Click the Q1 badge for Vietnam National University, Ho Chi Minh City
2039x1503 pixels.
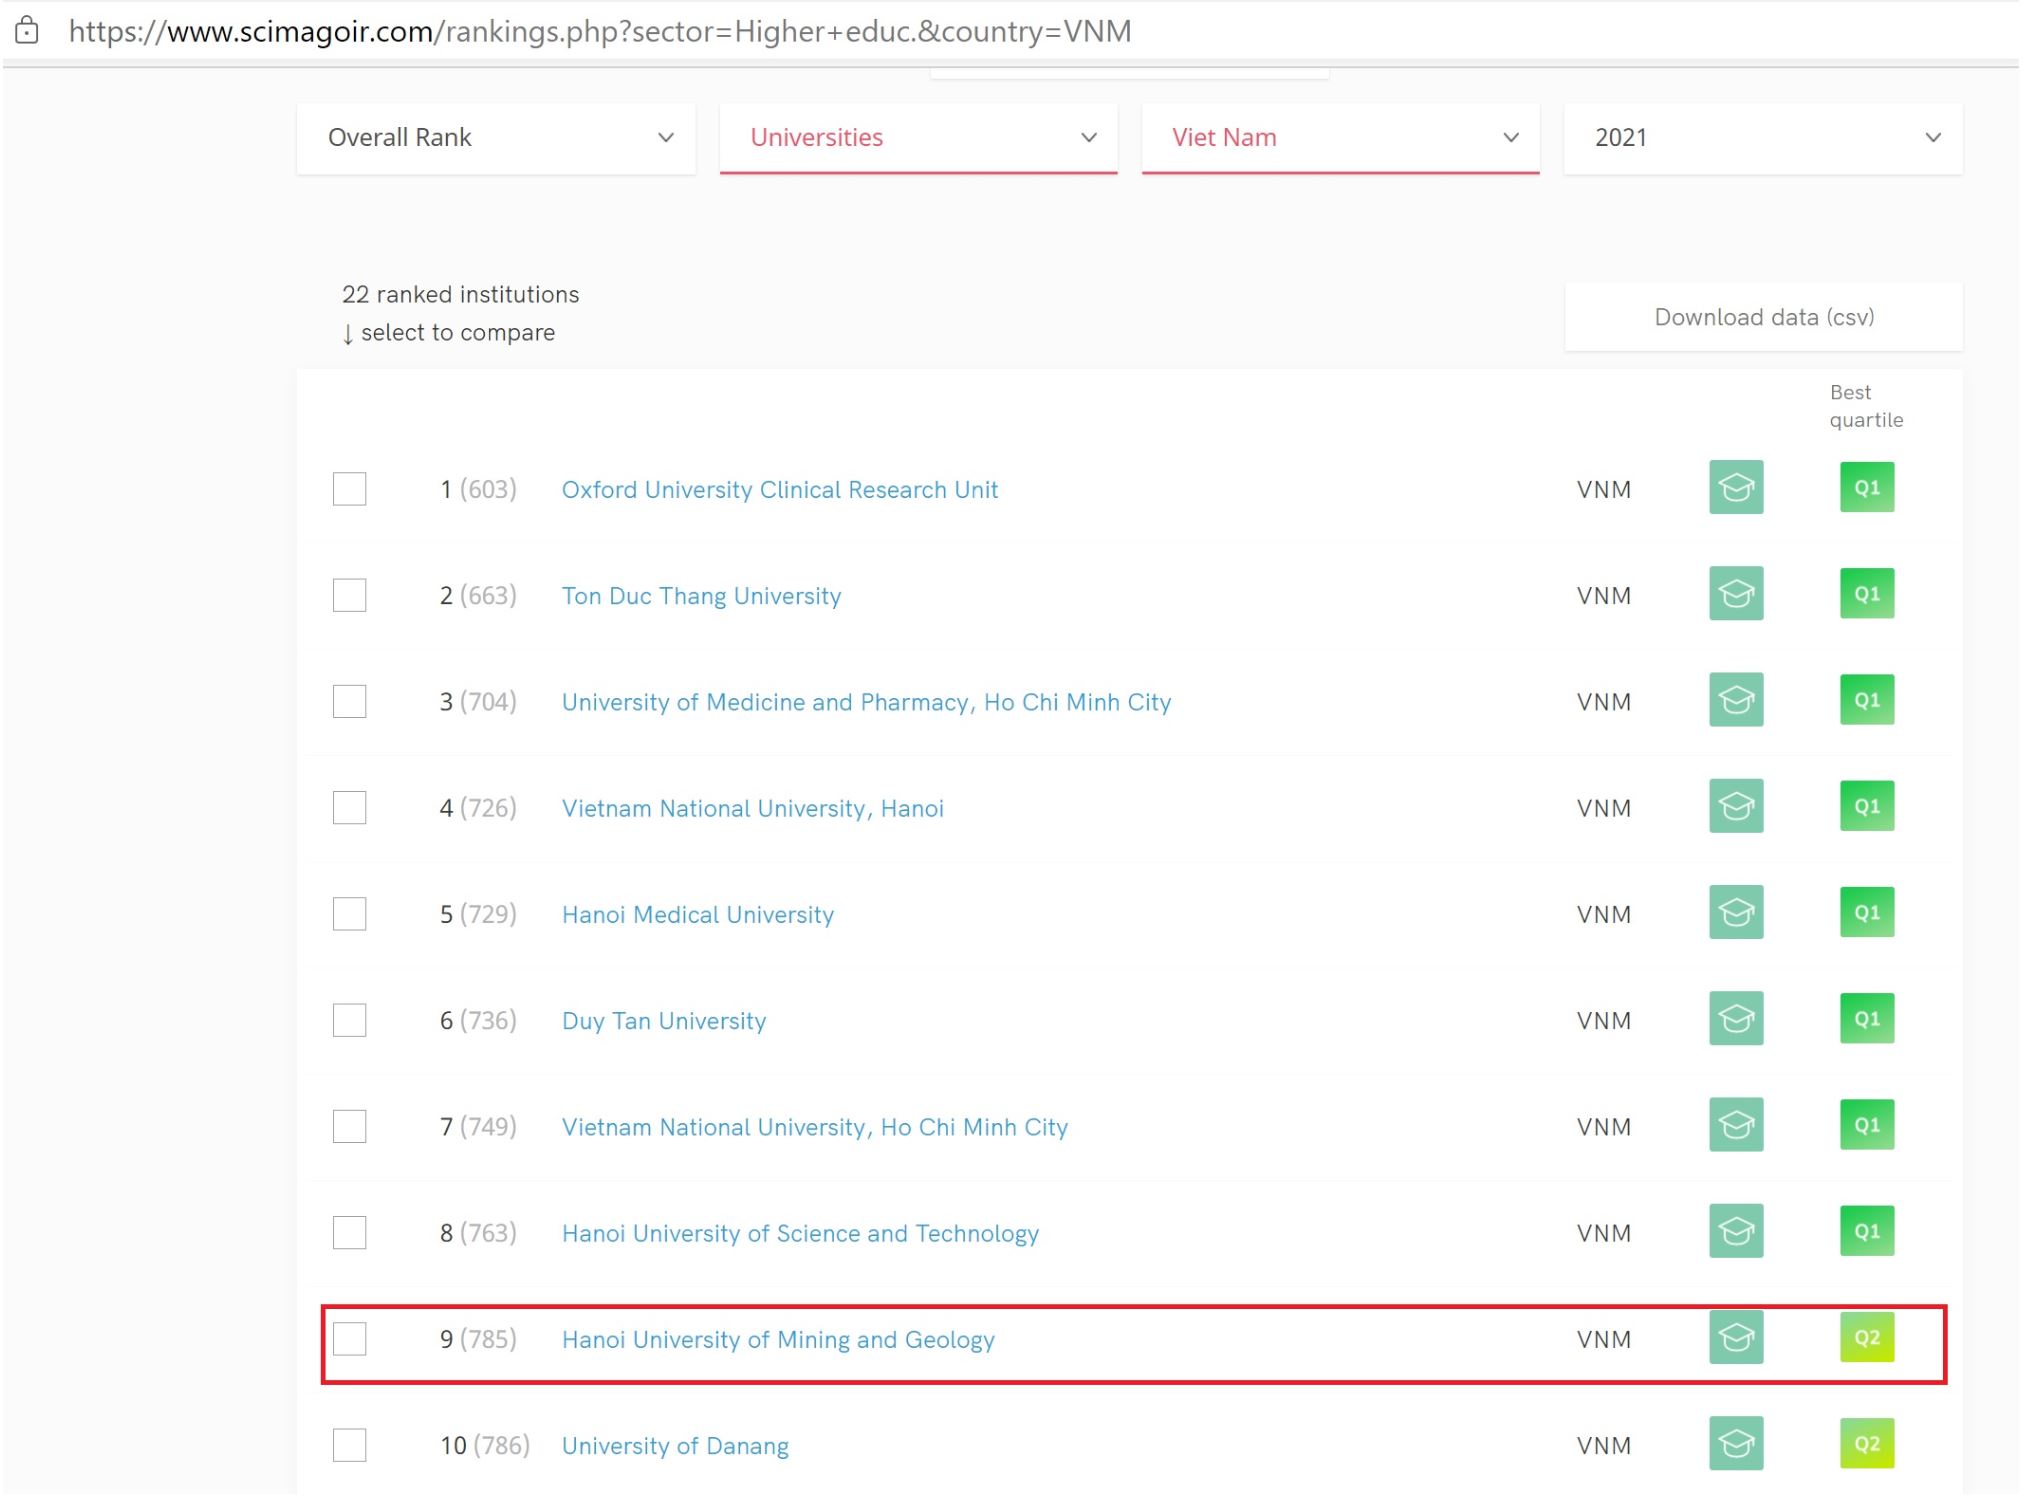click(x=1867, y=1125)
